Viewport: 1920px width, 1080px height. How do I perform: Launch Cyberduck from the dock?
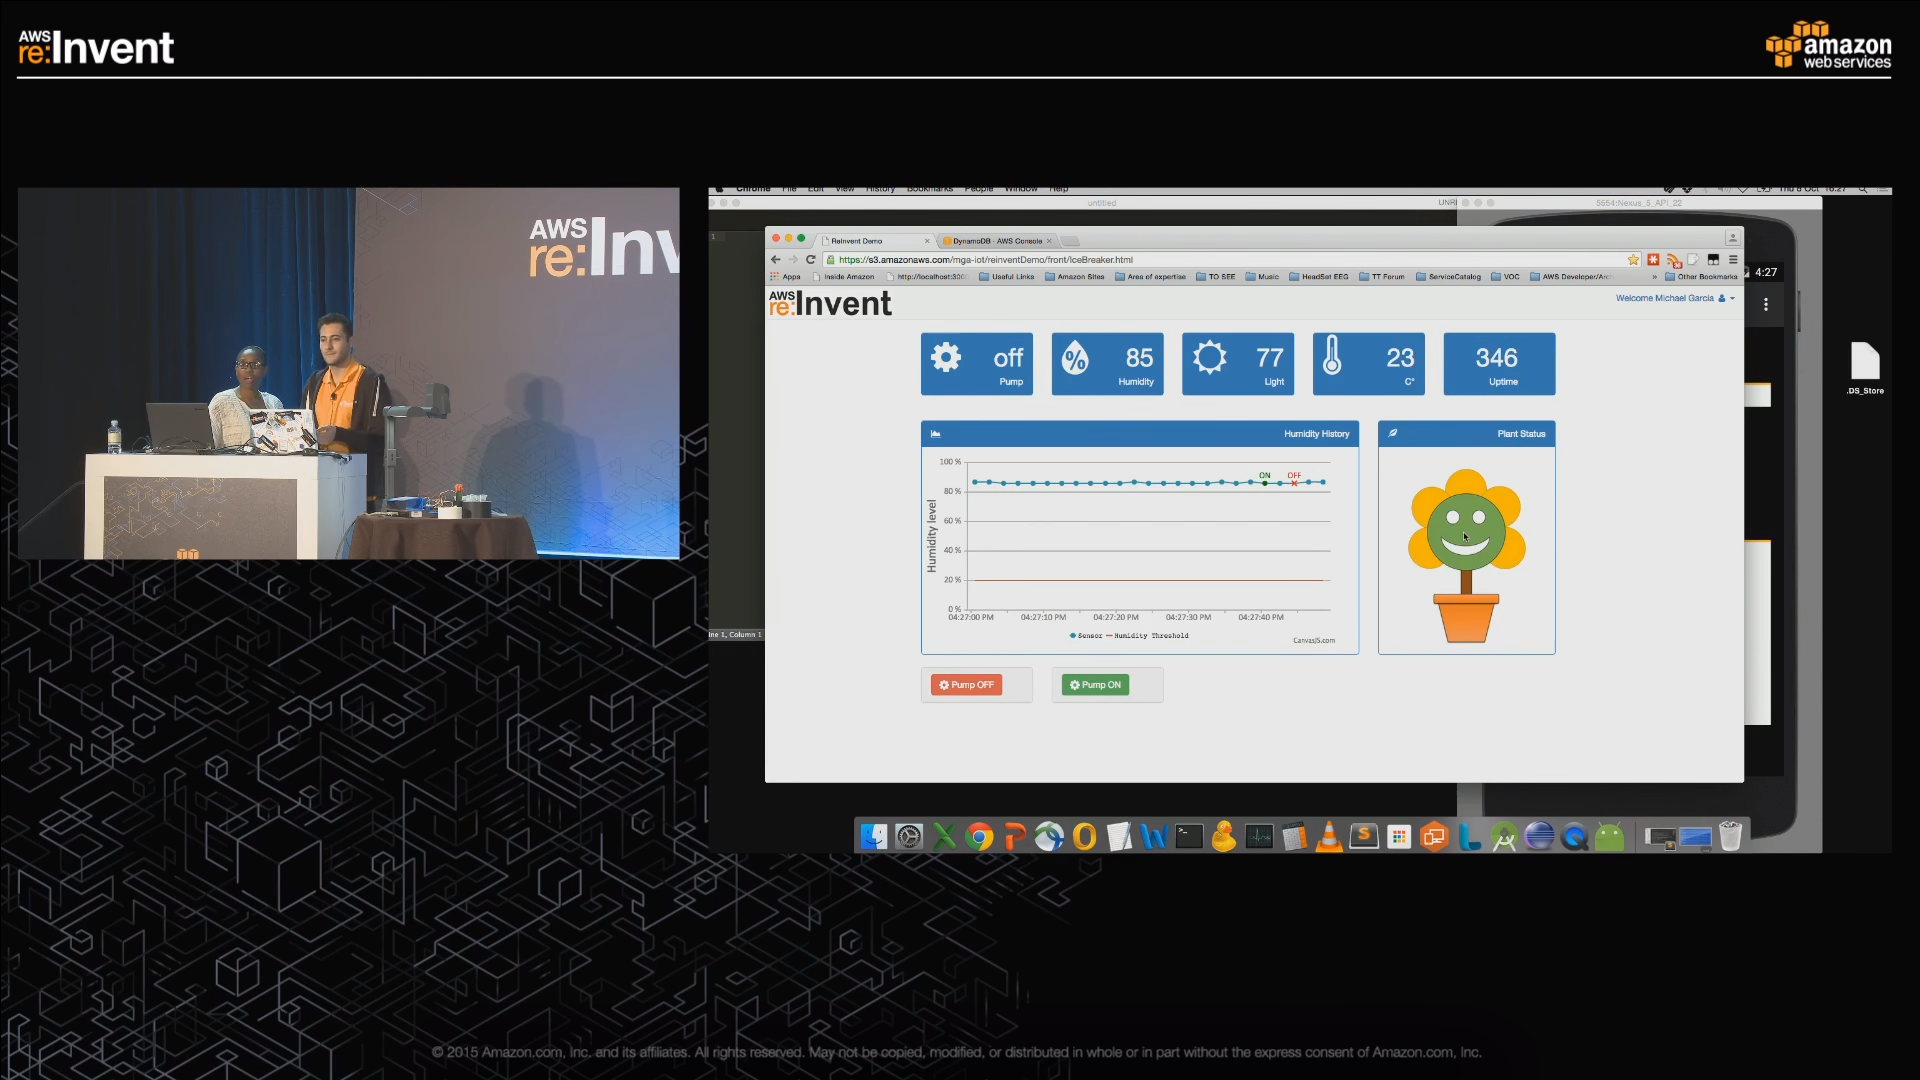(1224, 836)
